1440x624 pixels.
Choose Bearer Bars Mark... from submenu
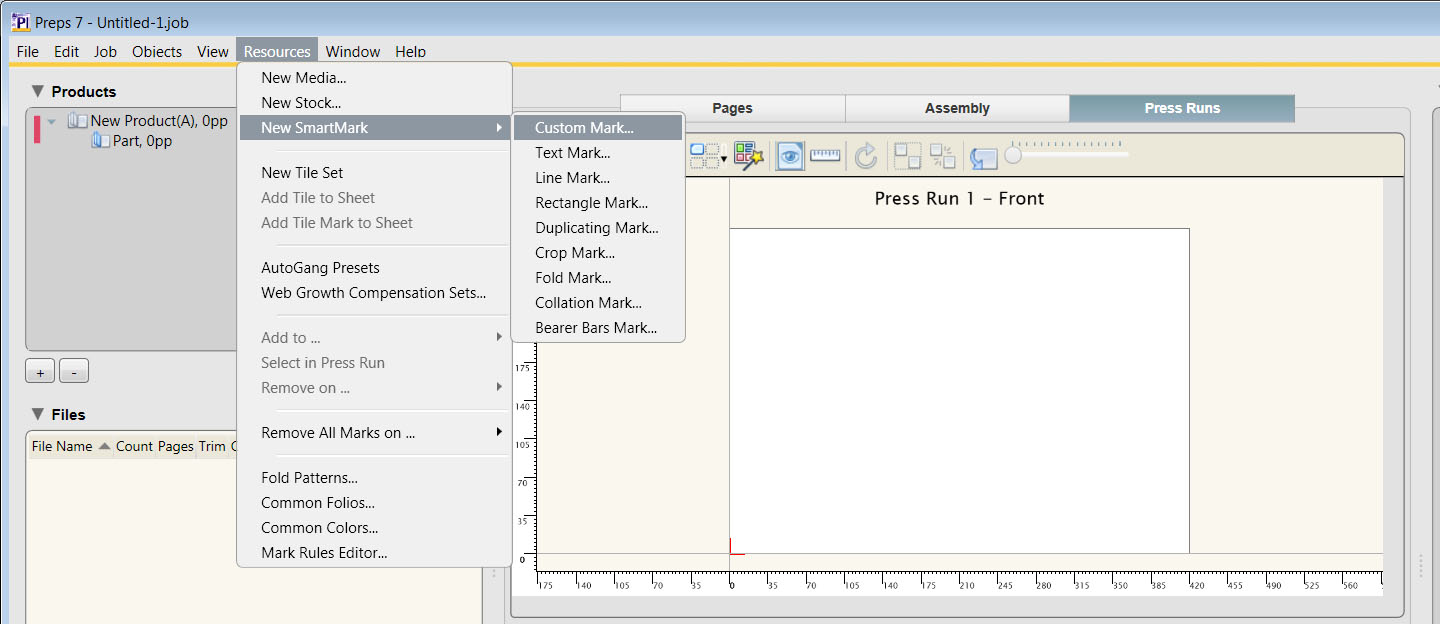point(598,328)
